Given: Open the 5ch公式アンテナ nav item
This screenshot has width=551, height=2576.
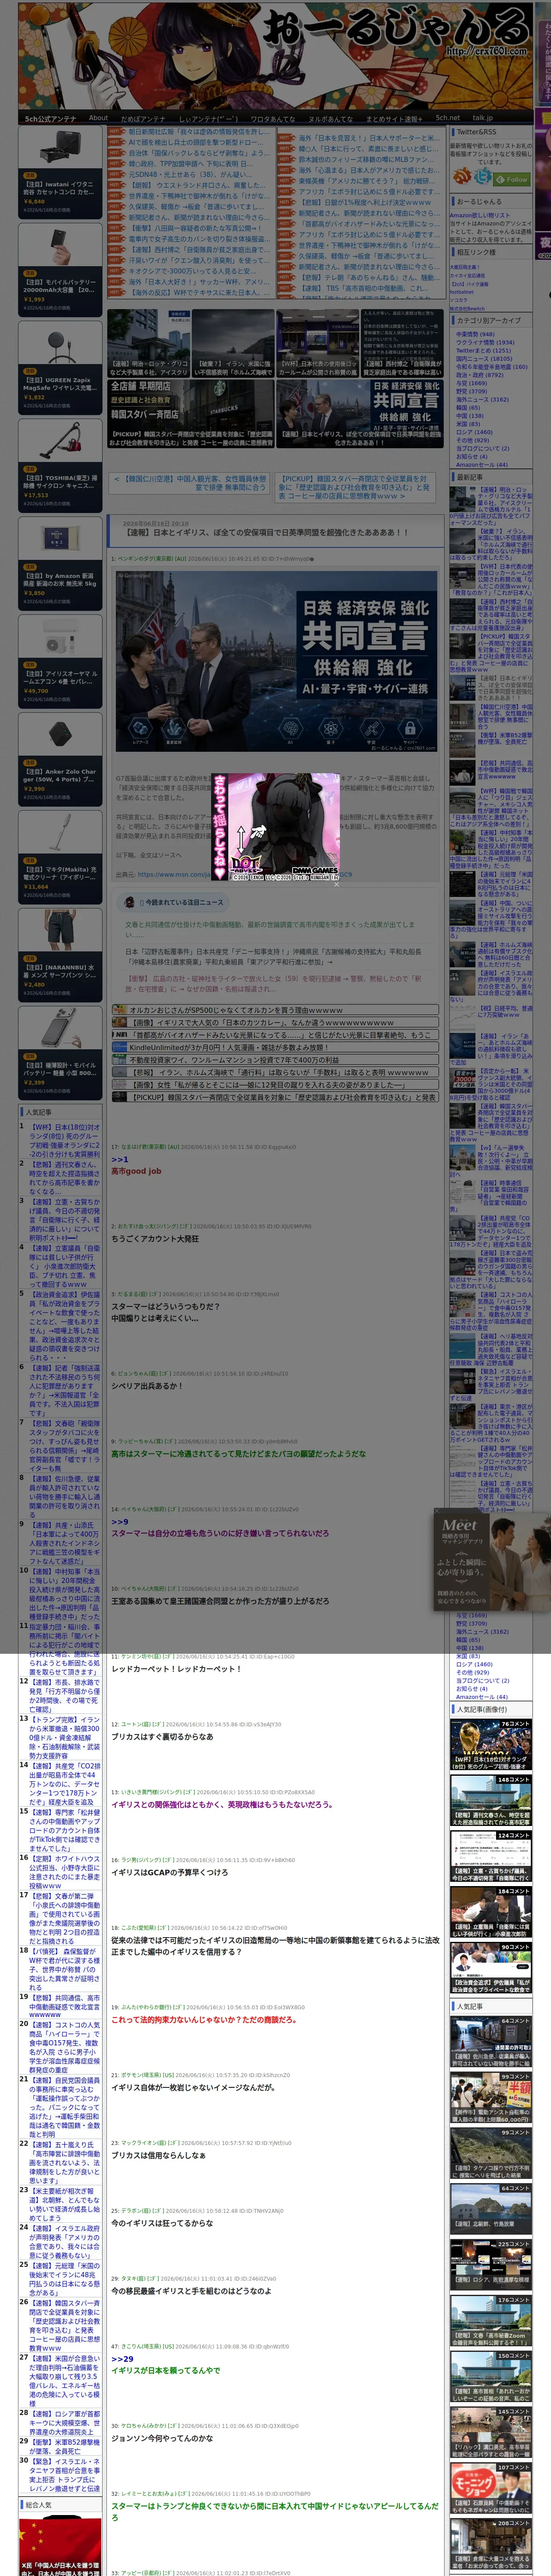Looking at the screenshot, I should pyautogui.click(x=50, y=118).
